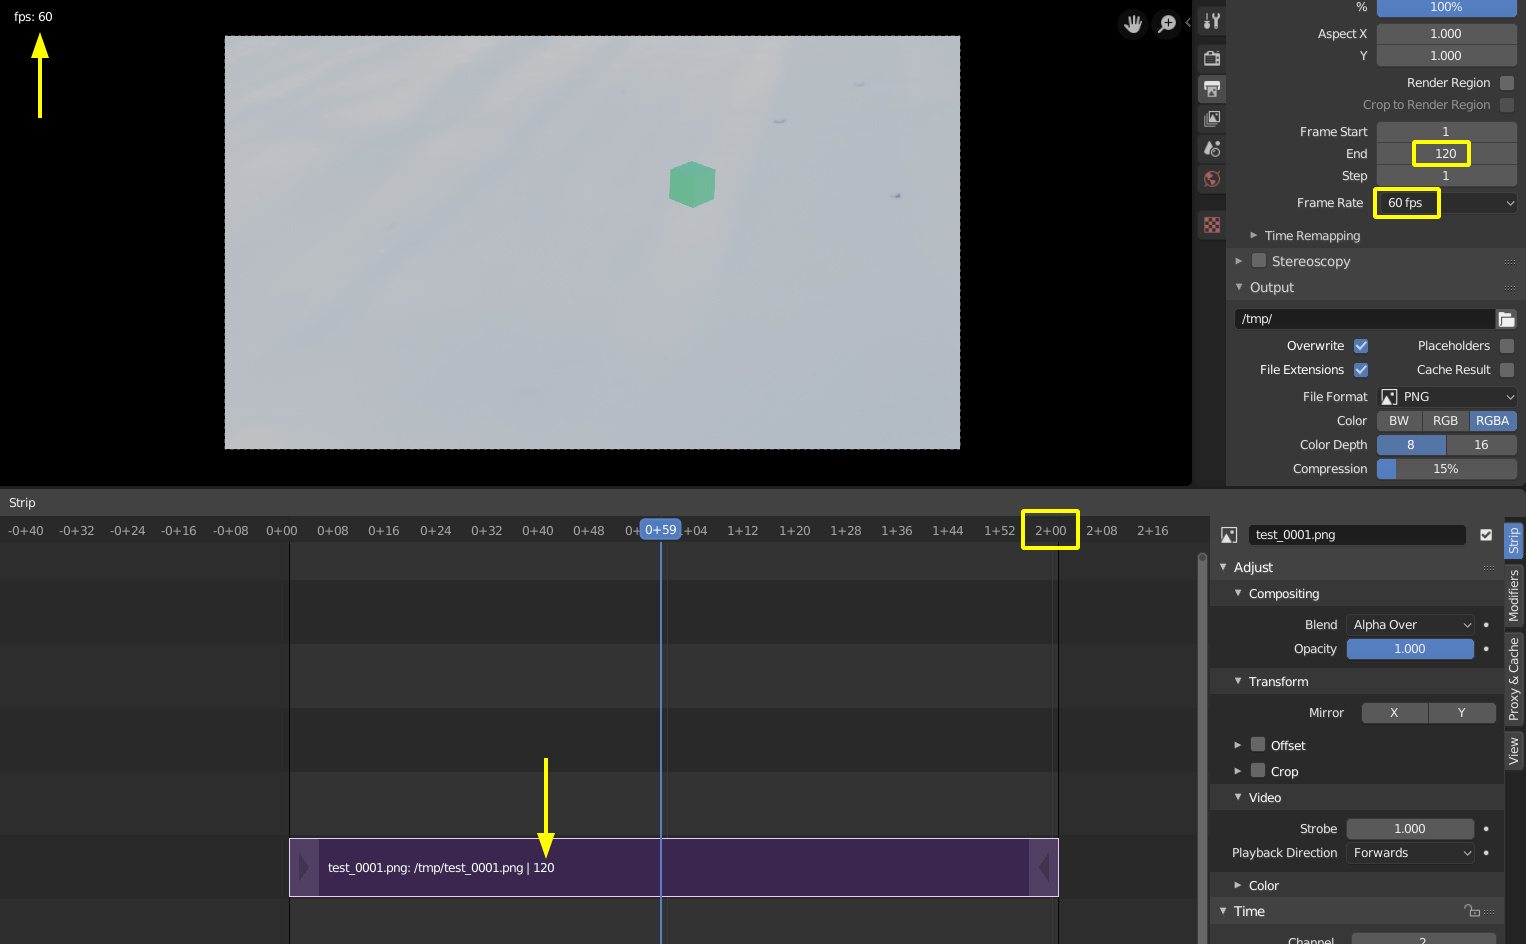
Task: Select RGBA color output mode
Action: coord(1492,420)
